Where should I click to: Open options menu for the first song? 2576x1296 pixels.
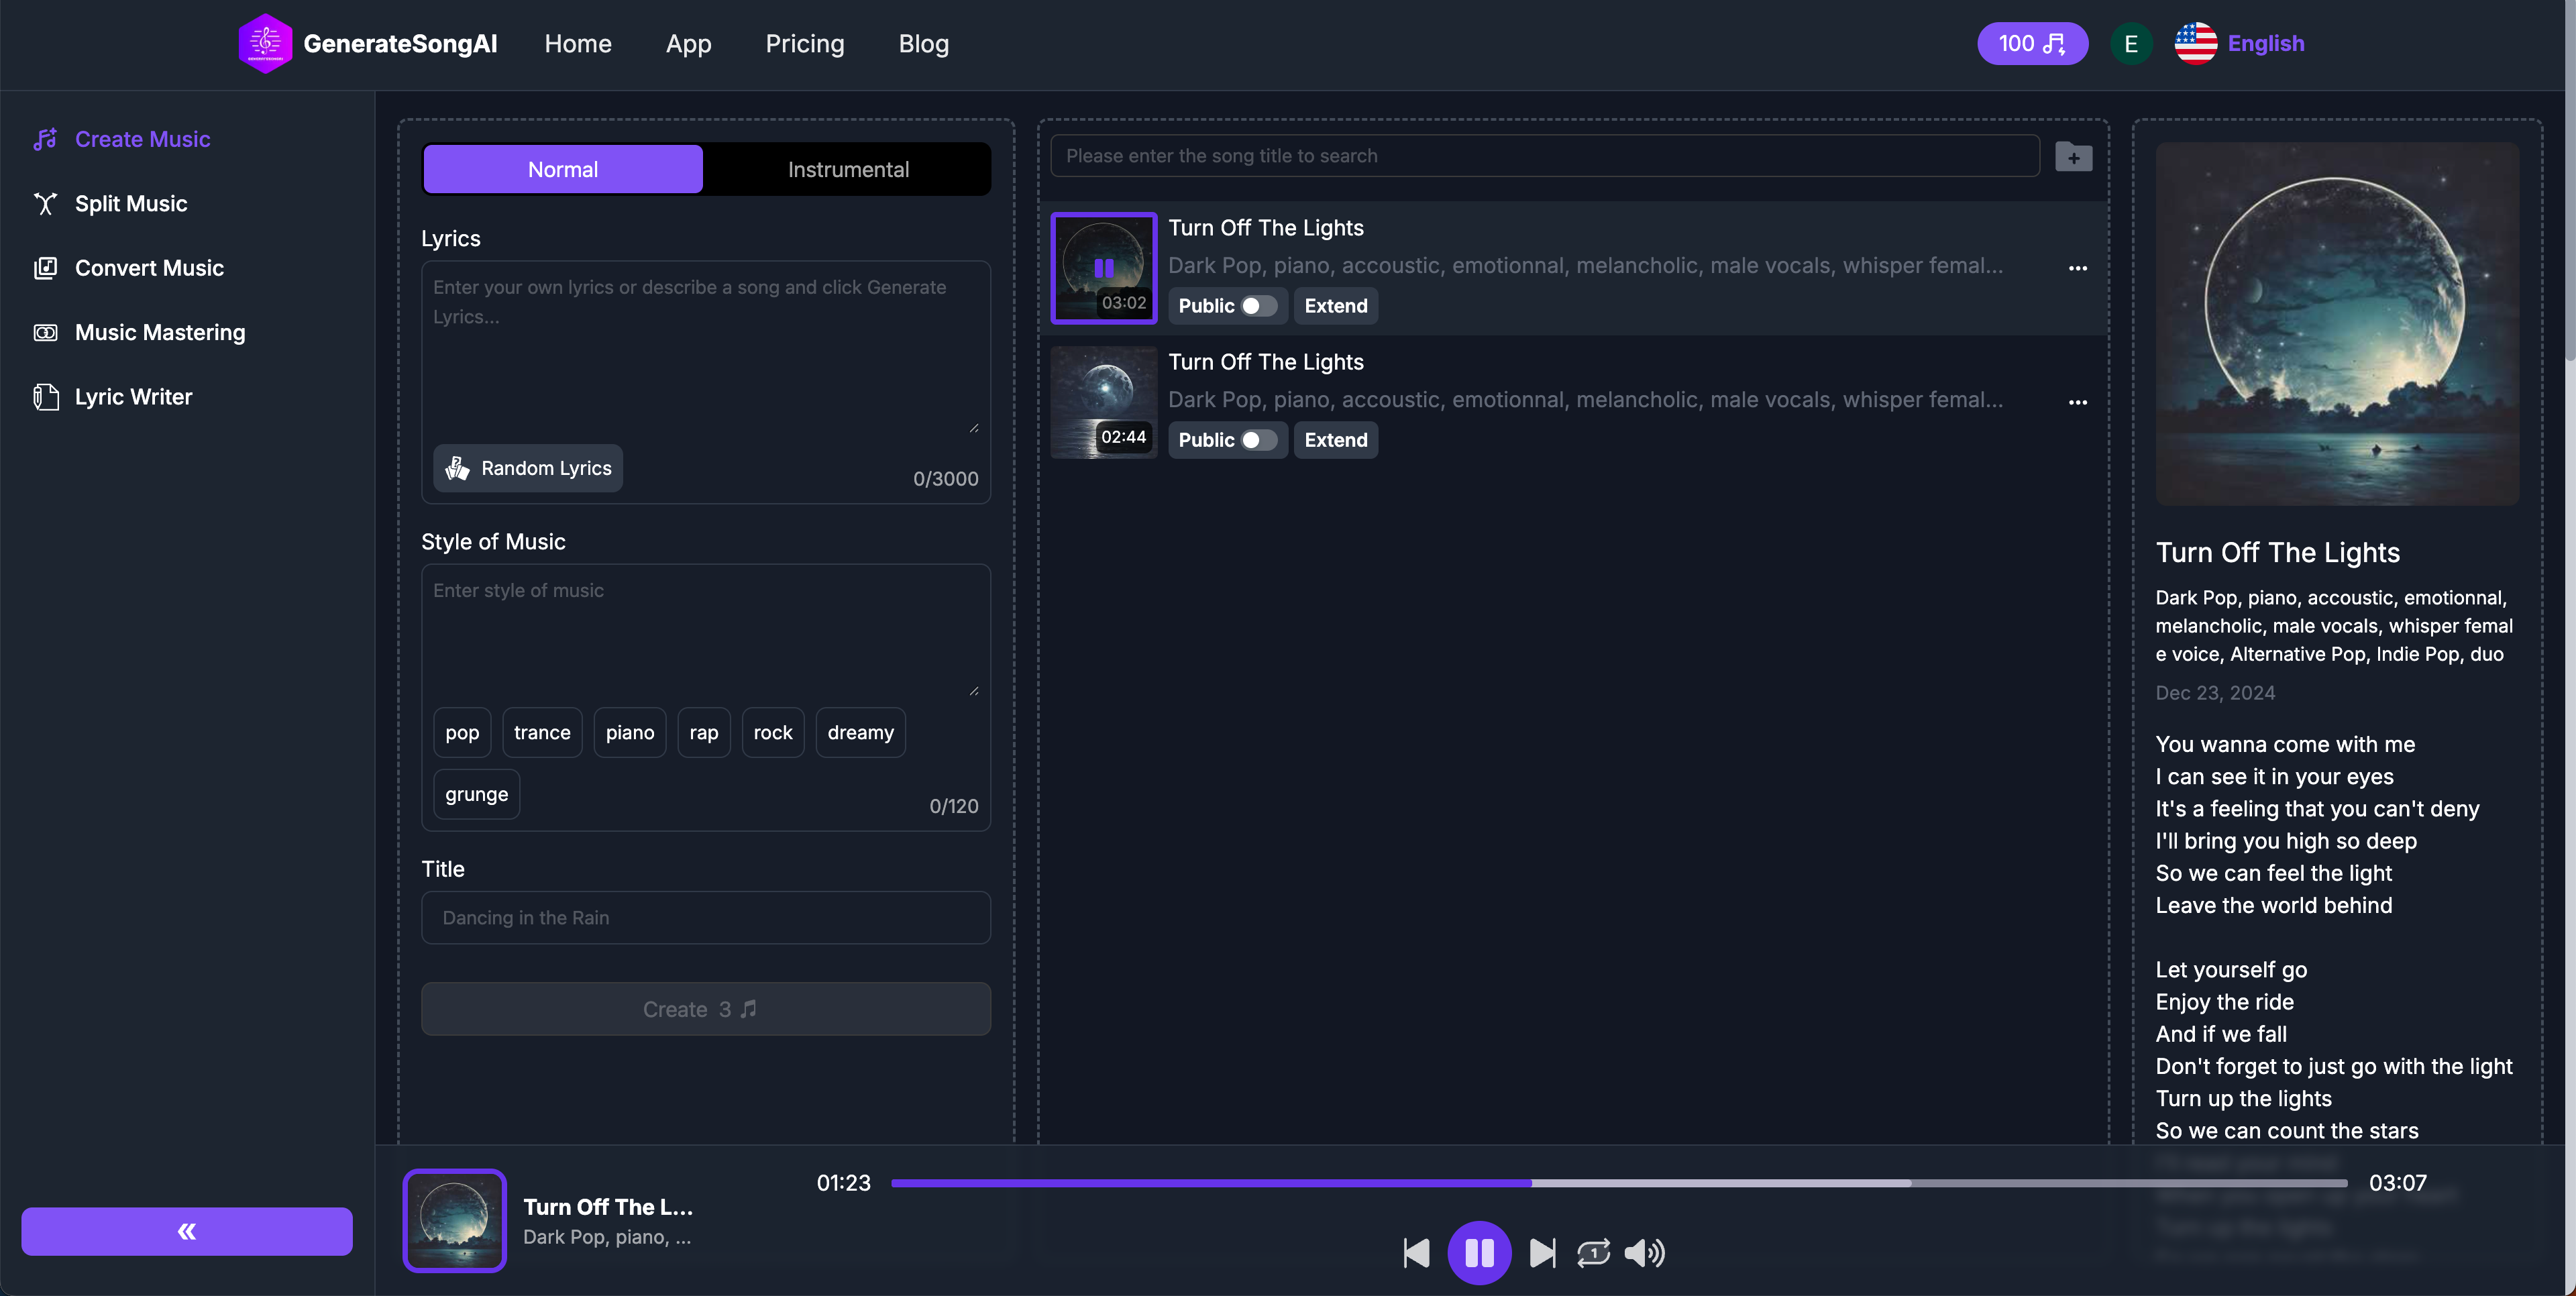click(2077, 268)
